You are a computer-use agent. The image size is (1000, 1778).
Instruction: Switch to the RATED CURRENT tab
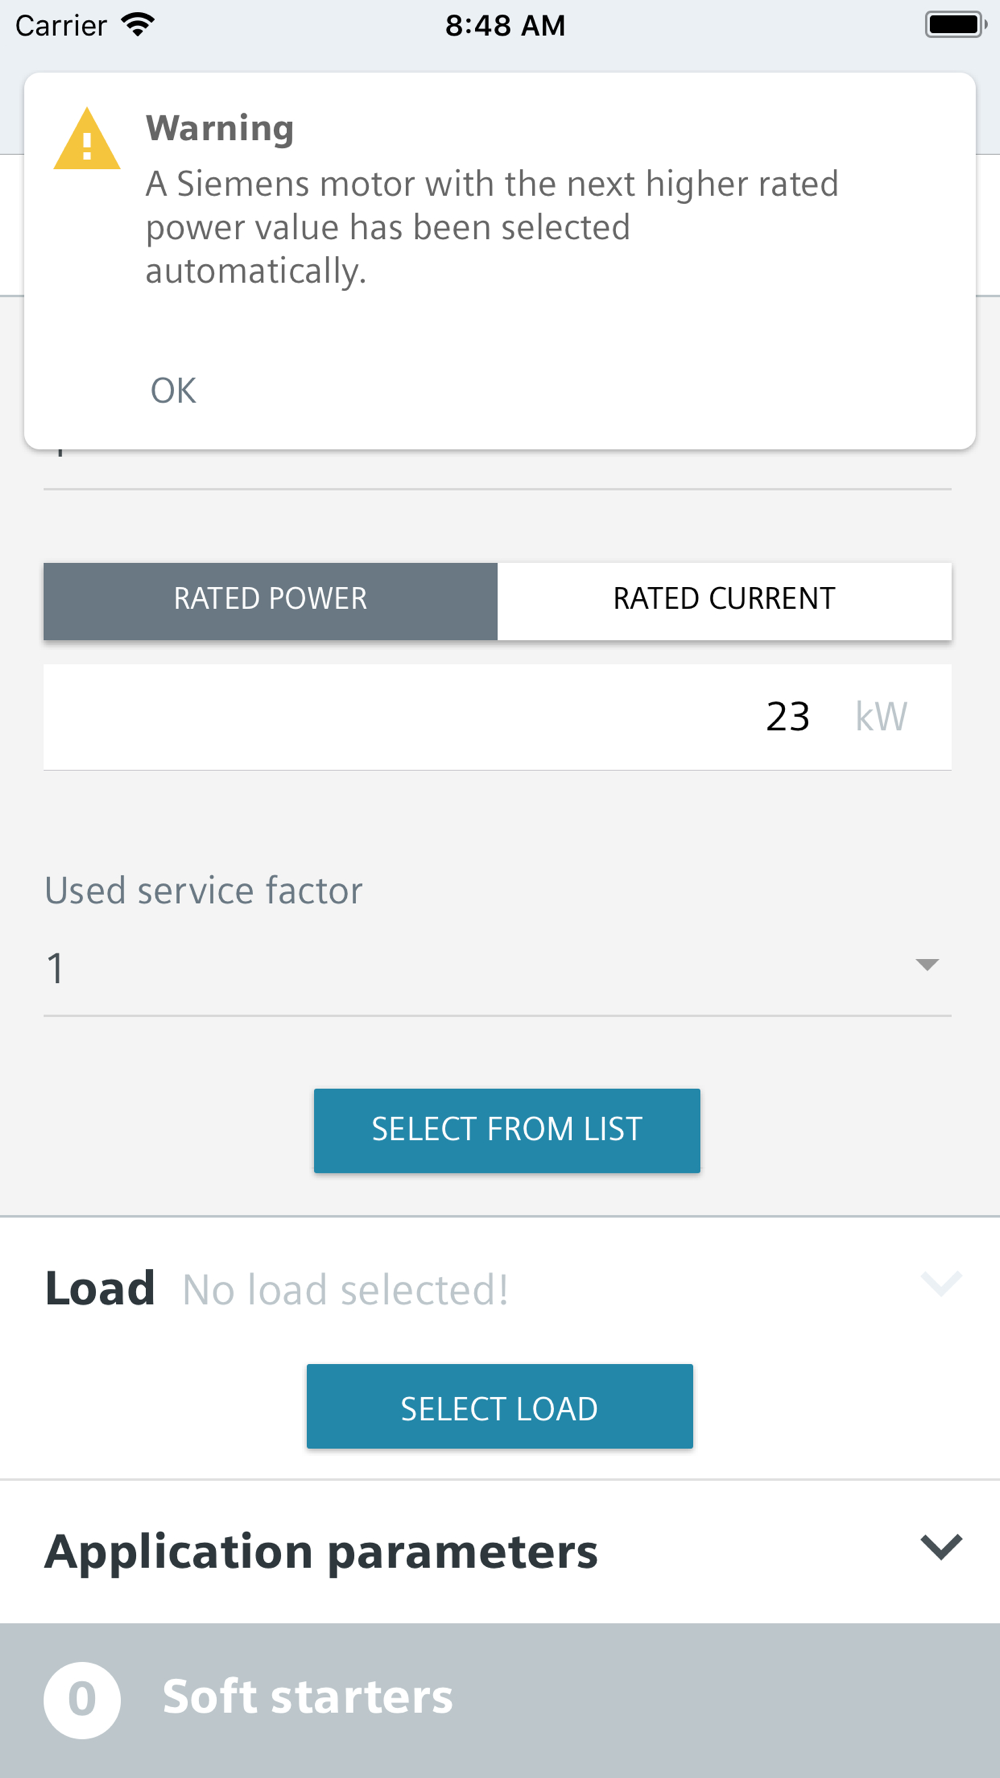(724, 599)
